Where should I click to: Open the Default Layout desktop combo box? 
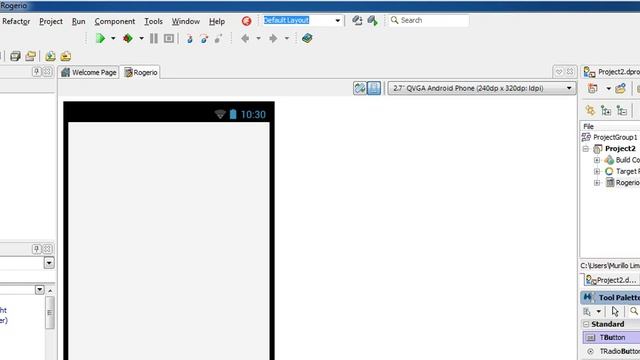coord(302,20)
